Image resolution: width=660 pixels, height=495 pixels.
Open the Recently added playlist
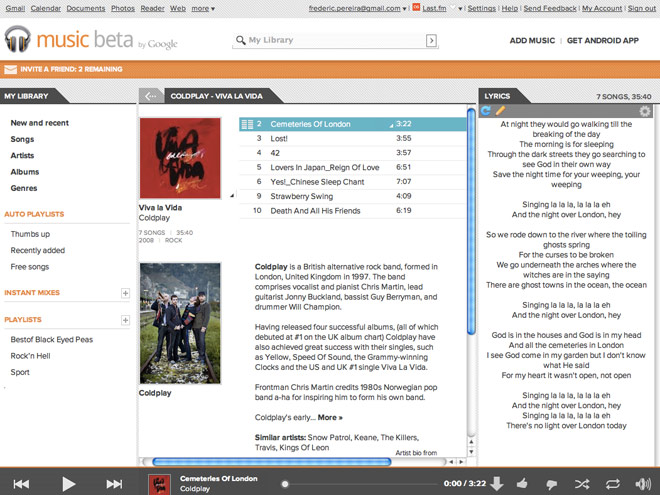(38, 250)
